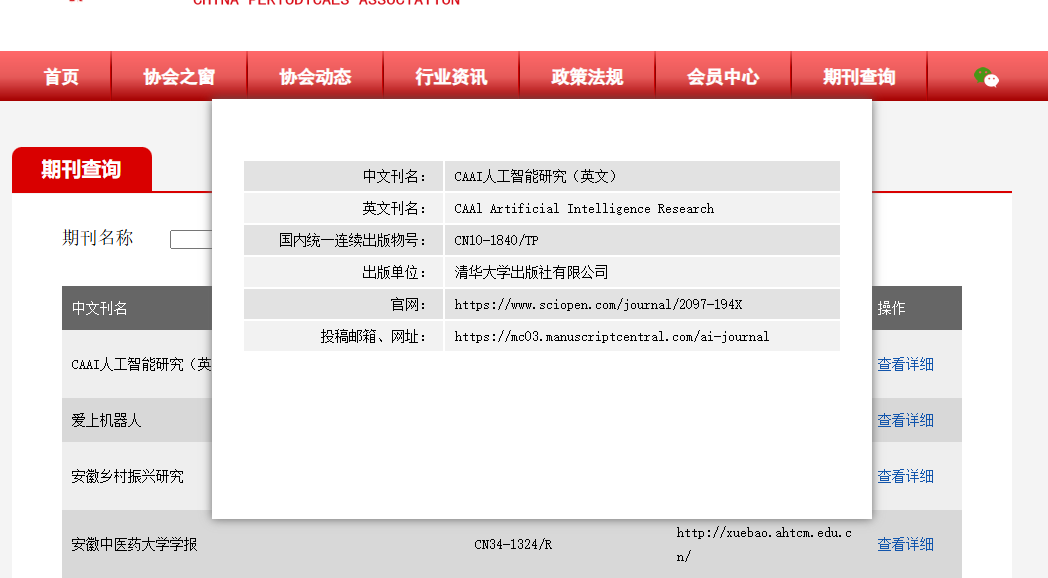Screen dimensions: 1048x578
Task: Click the 期刊名称 search input field
Action: coord(190,239)
